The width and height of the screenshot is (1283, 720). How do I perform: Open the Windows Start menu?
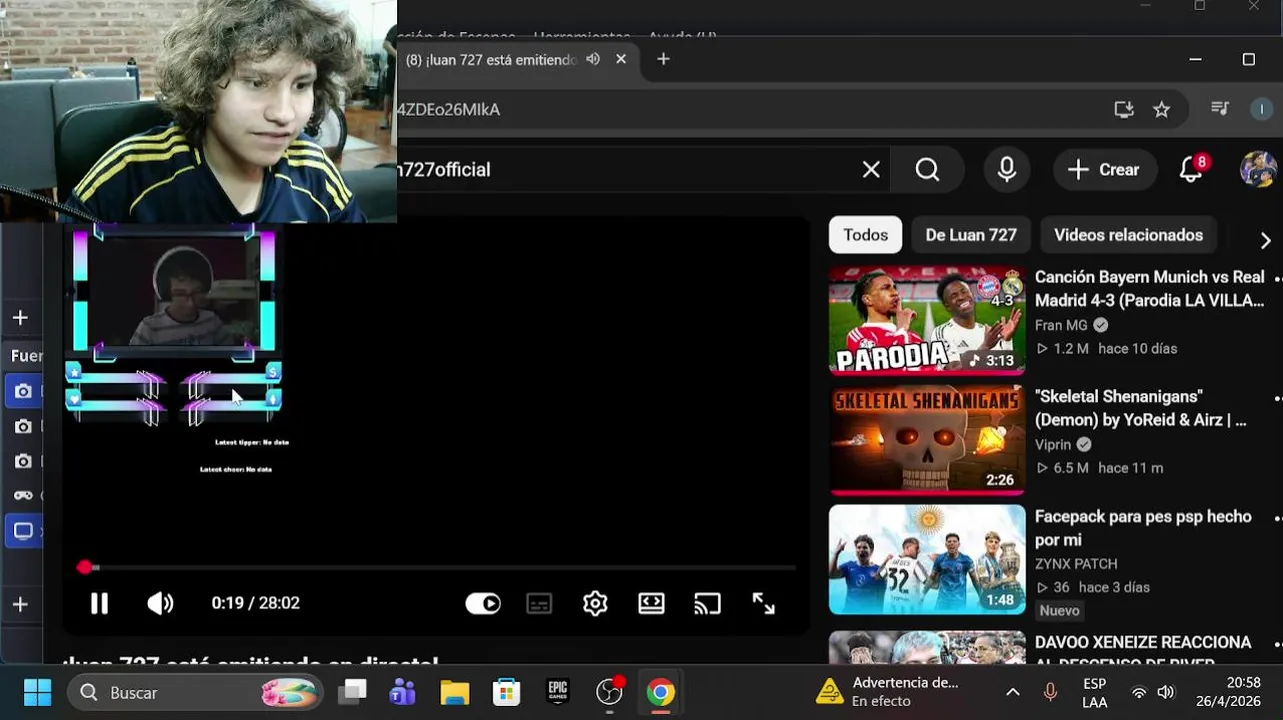(x=37, y=692)
